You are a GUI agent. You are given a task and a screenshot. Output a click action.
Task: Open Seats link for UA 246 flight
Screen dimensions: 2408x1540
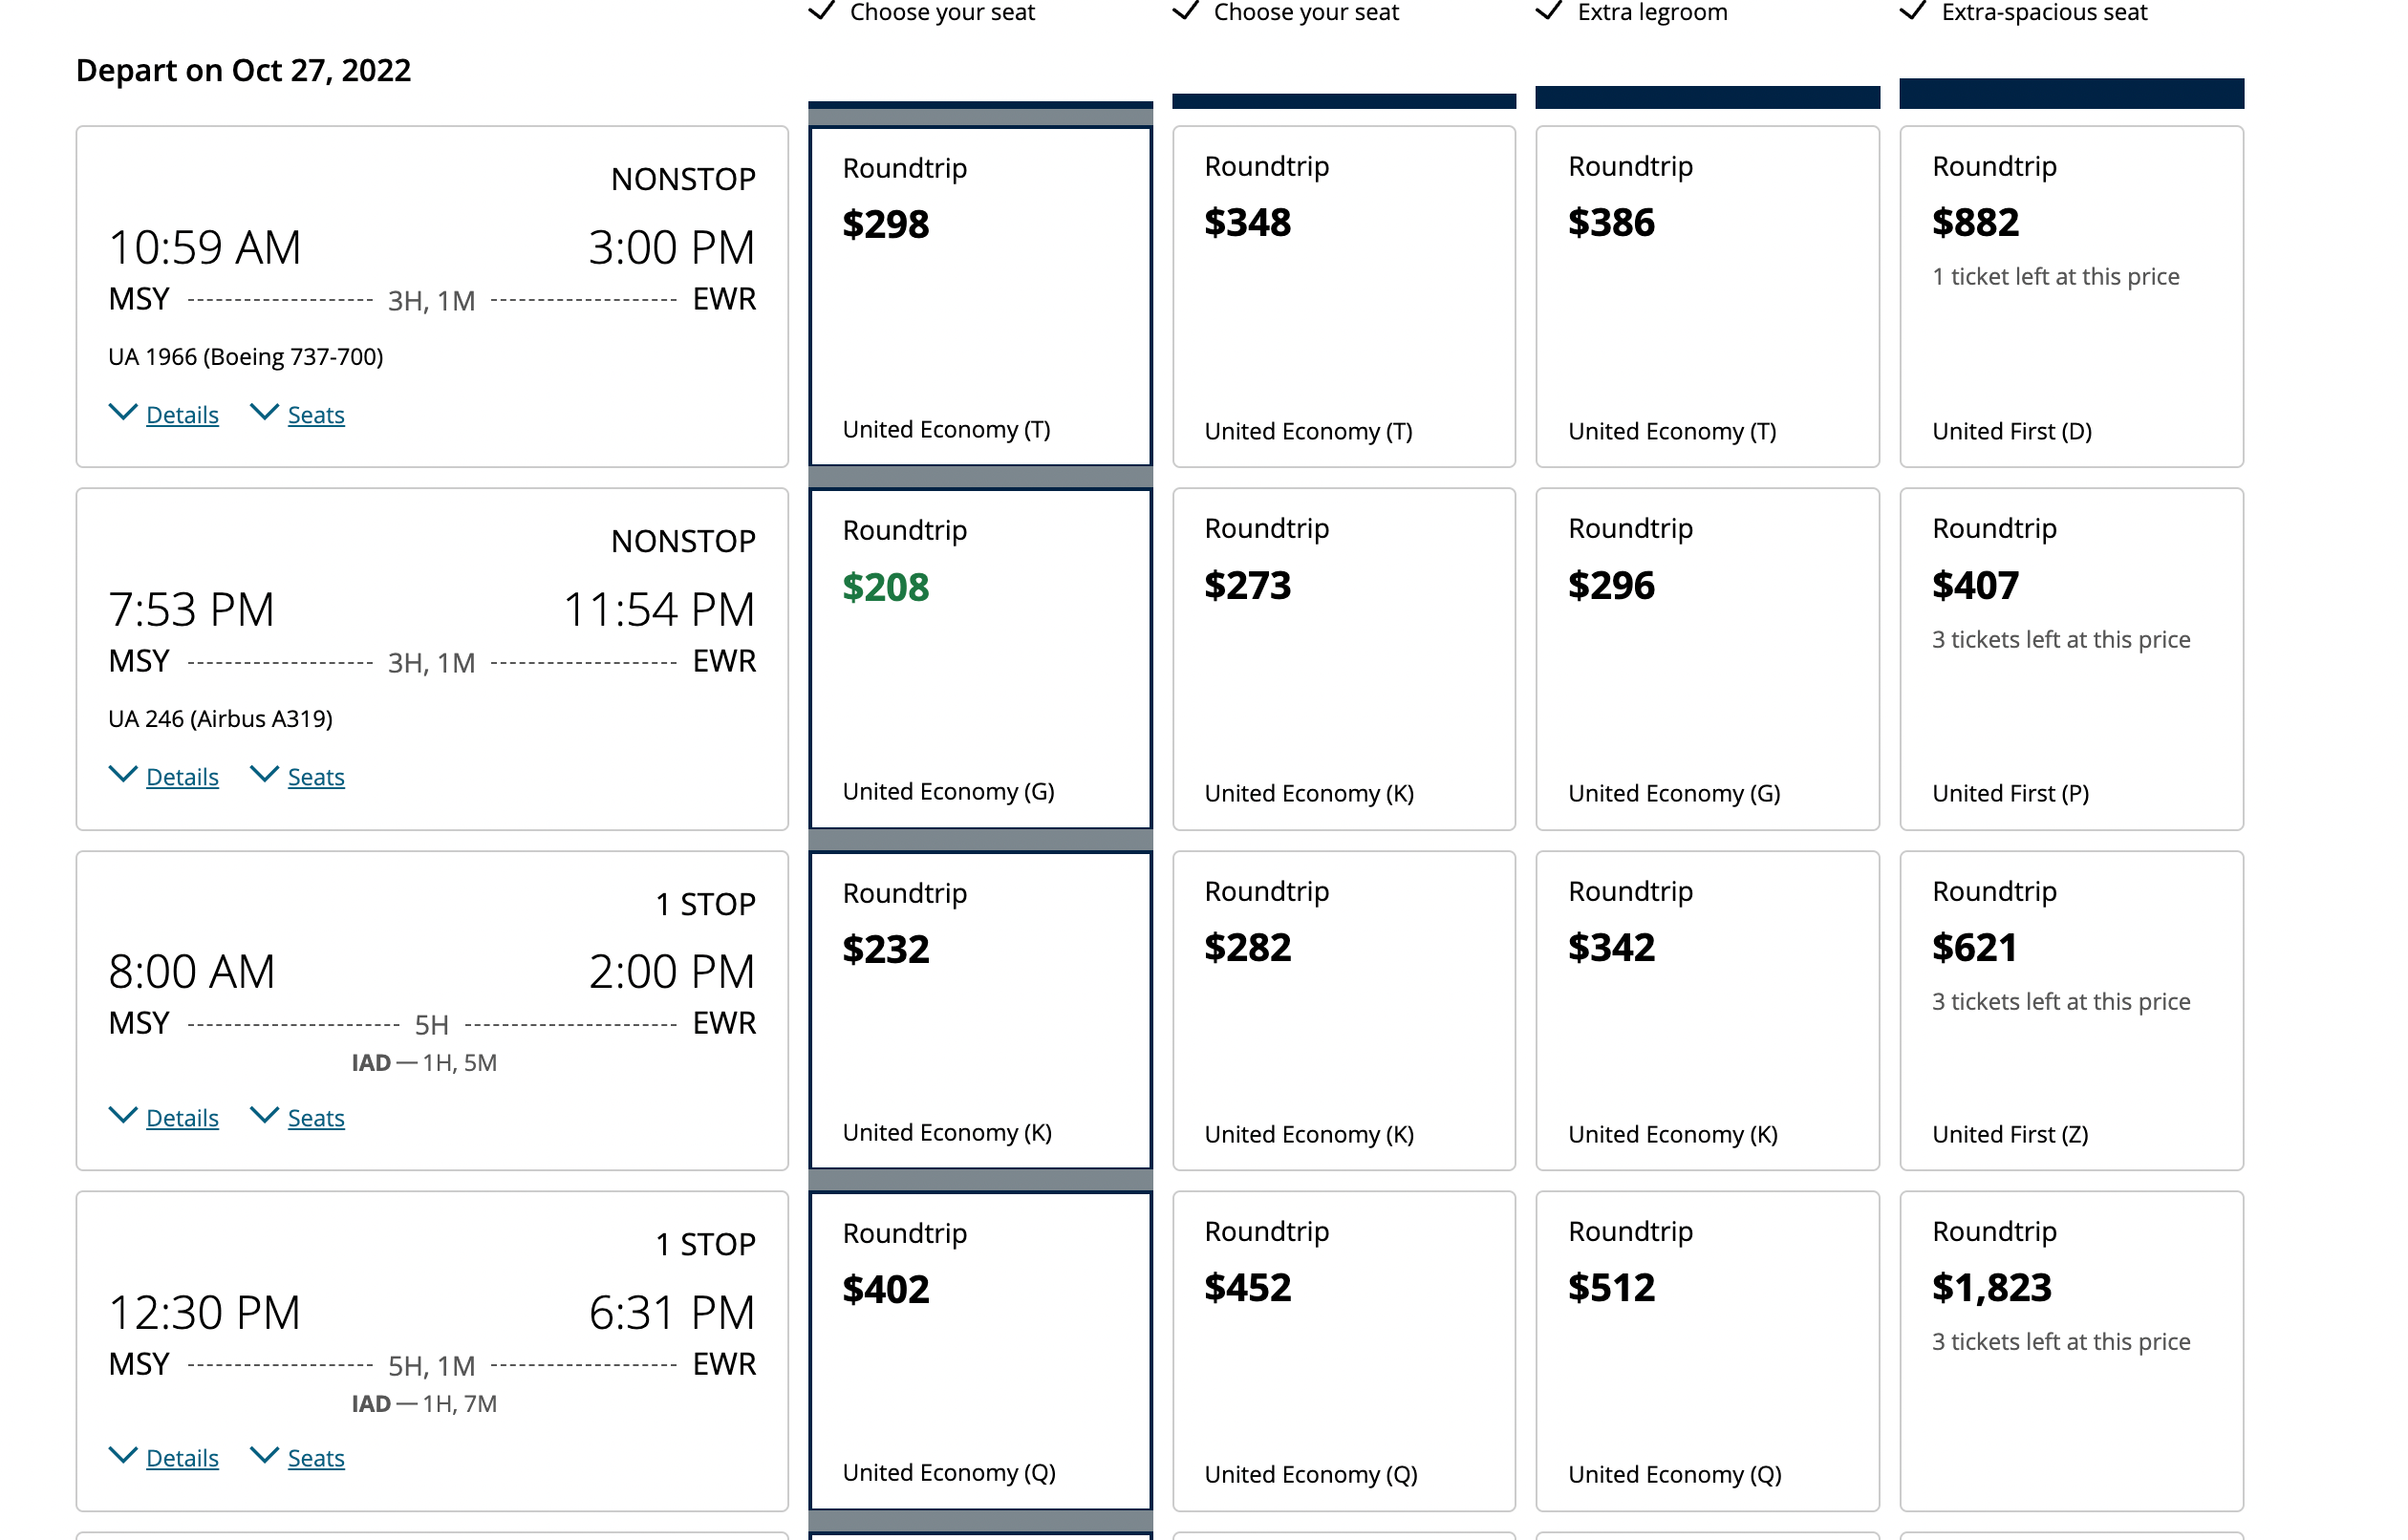(x=316, y=777)
